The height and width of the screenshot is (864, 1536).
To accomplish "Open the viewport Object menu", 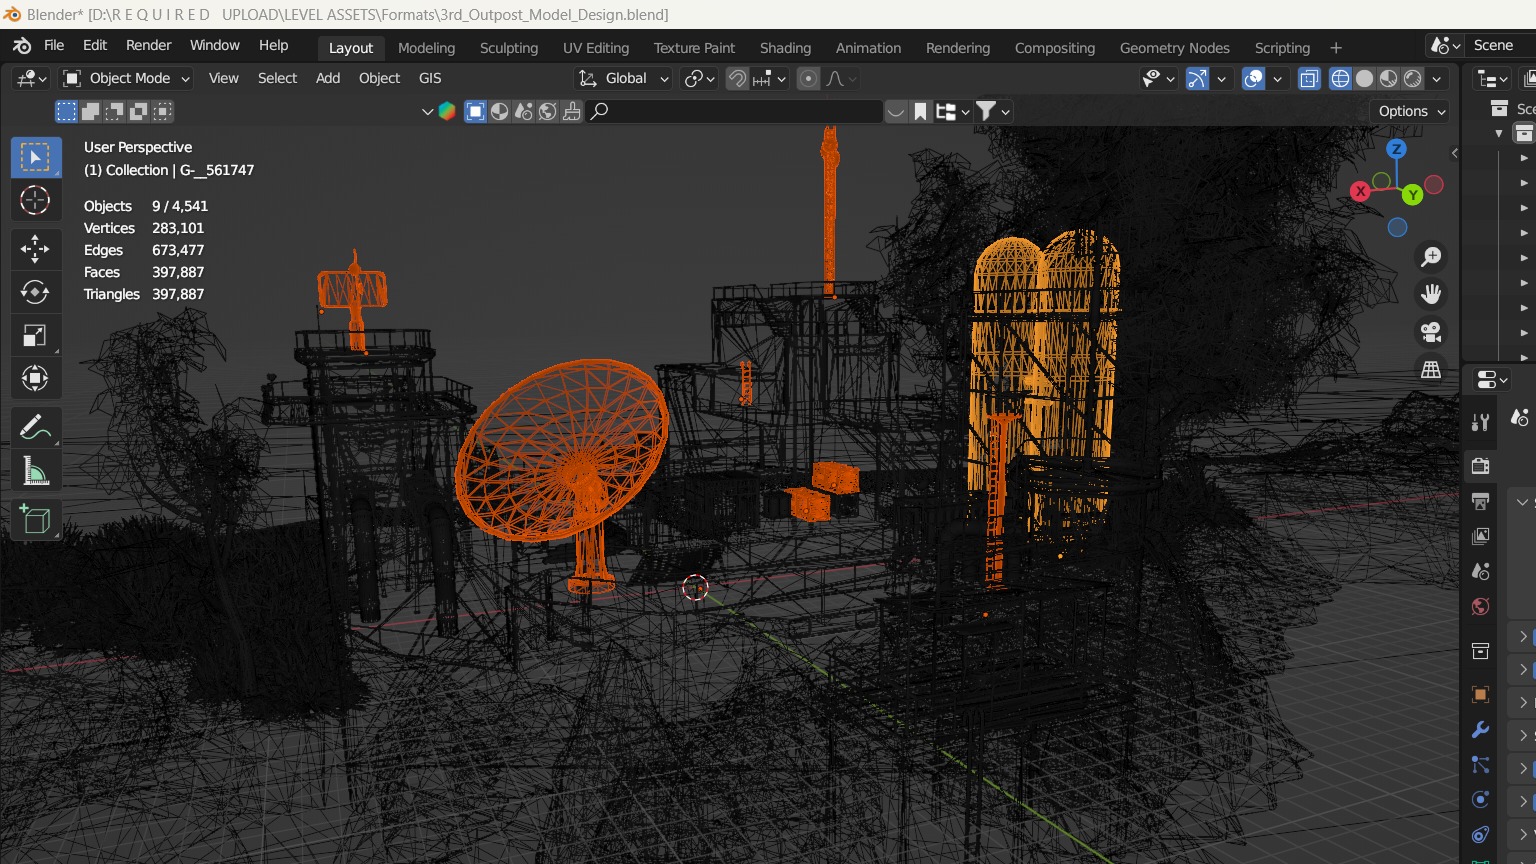I will 379,78.
